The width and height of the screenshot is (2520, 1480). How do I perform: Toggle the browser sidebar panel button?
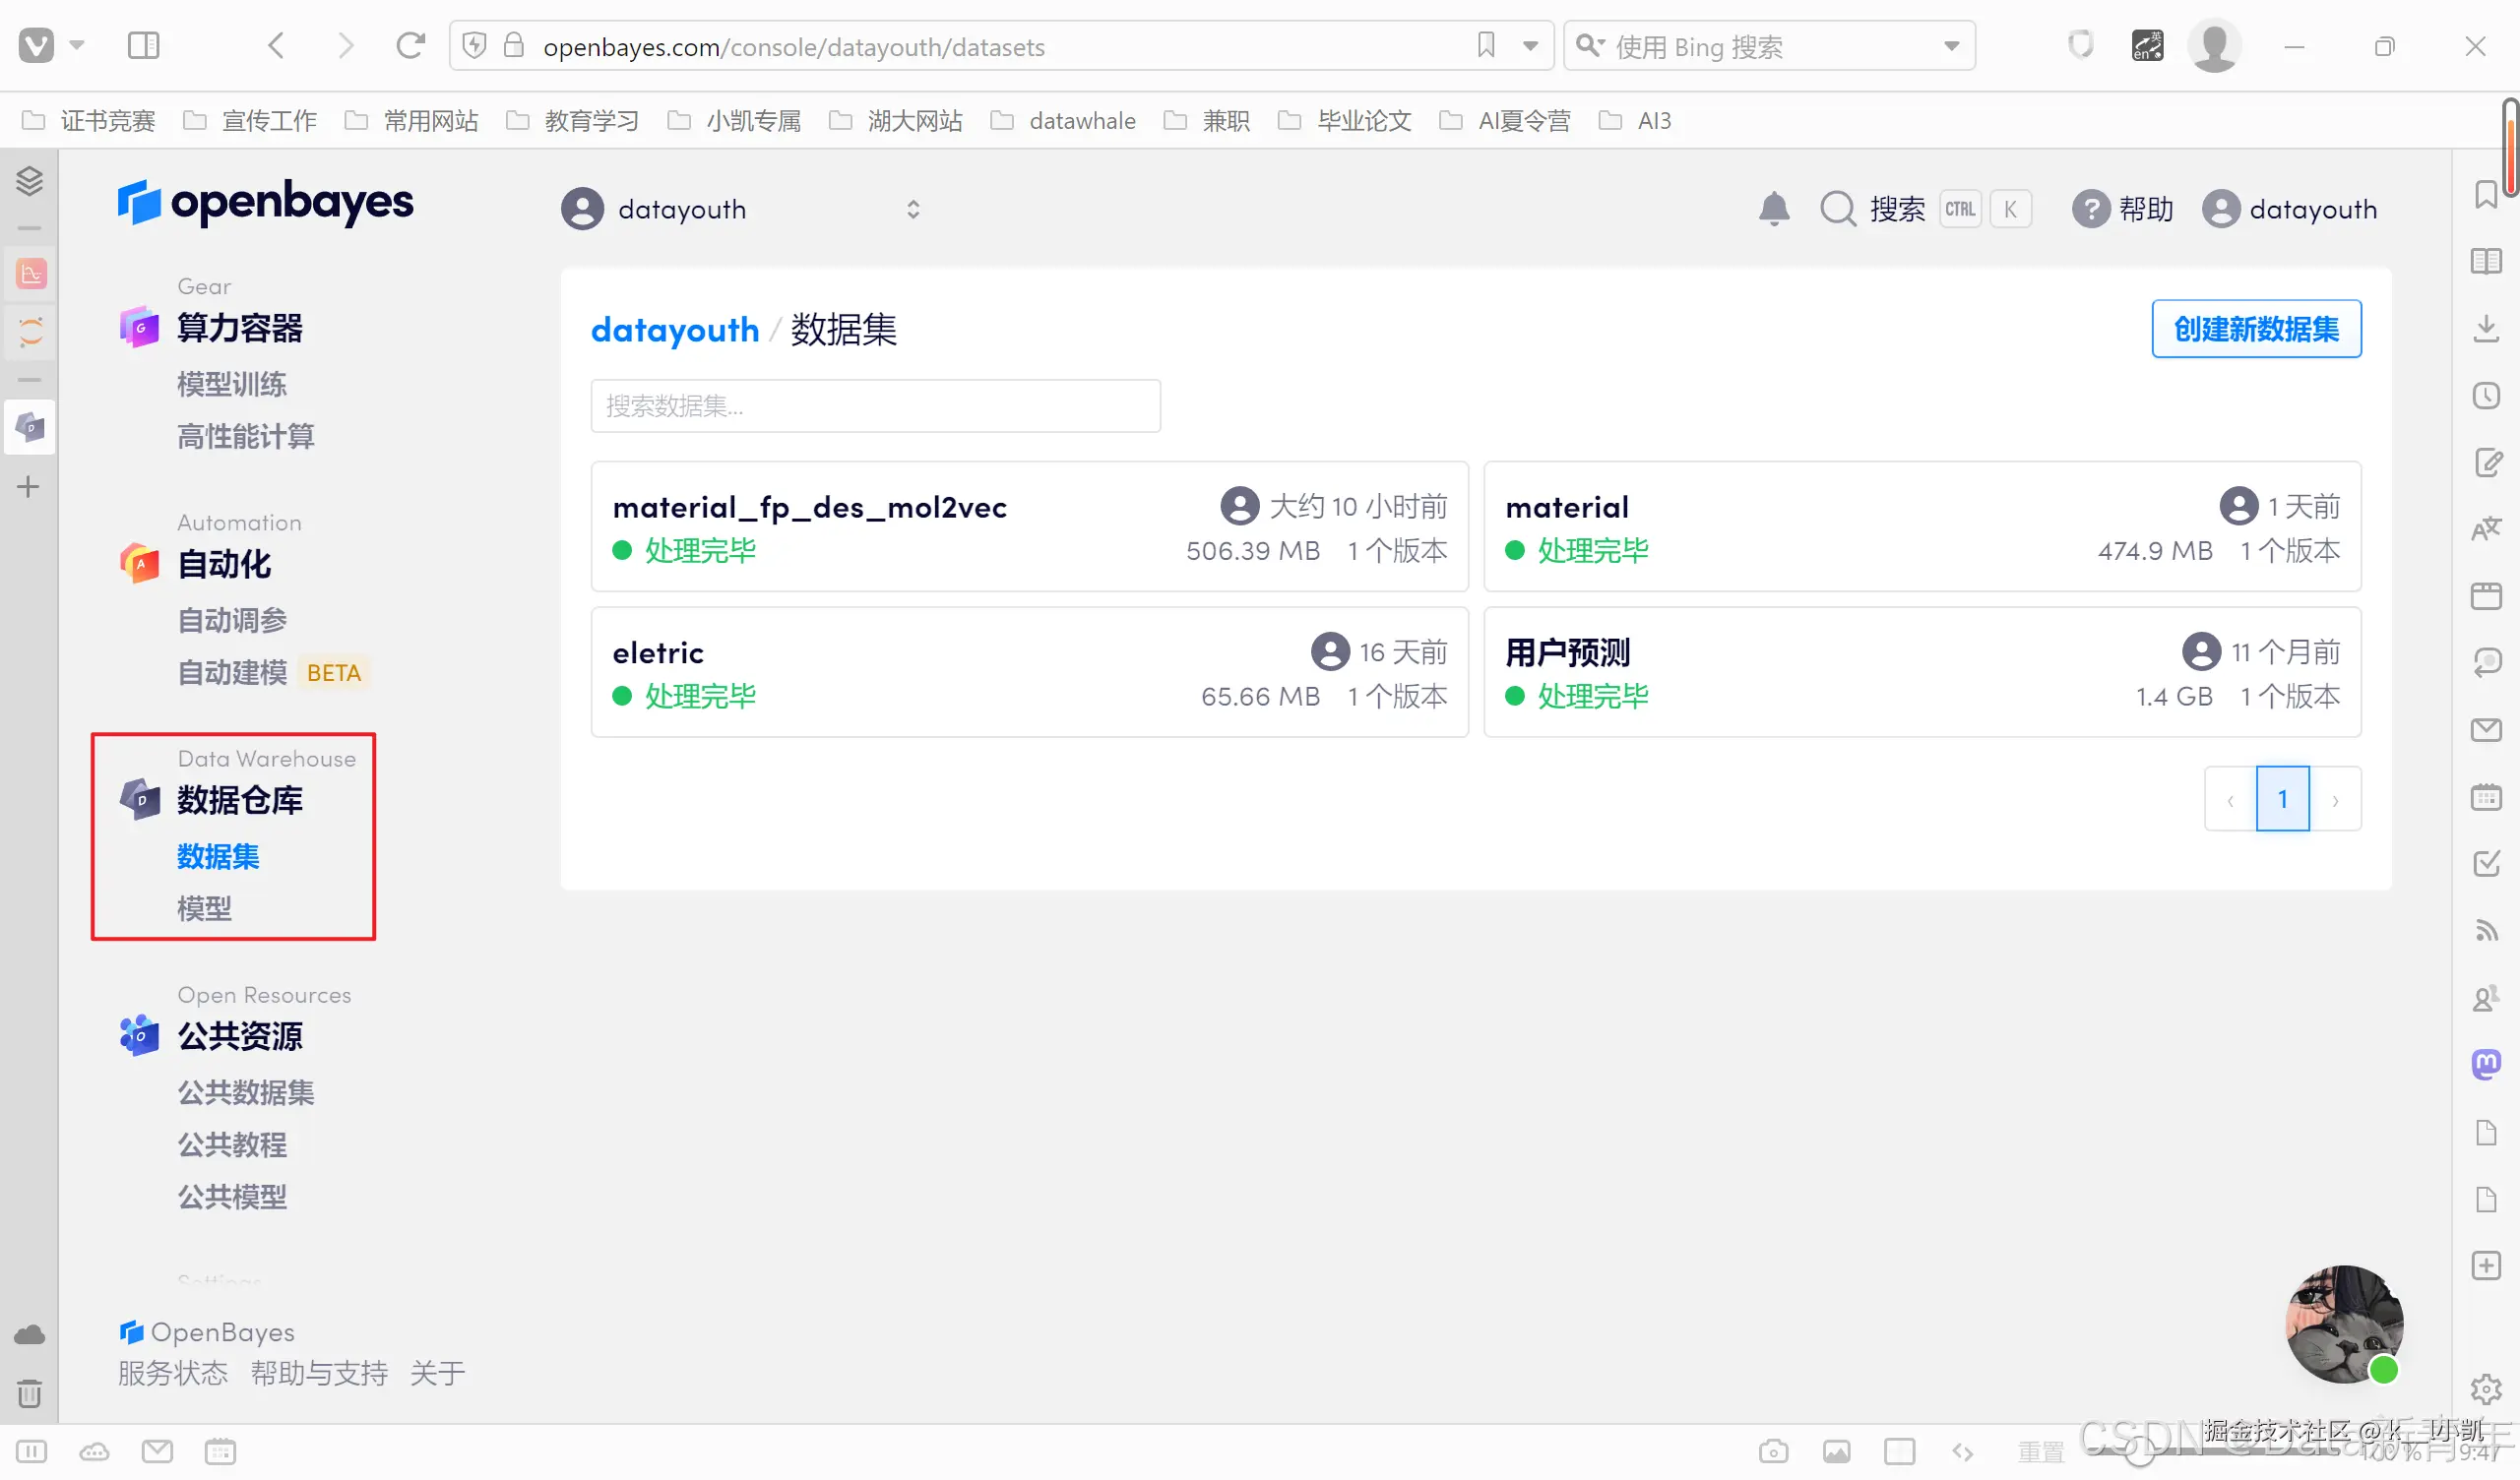(143, 46)
